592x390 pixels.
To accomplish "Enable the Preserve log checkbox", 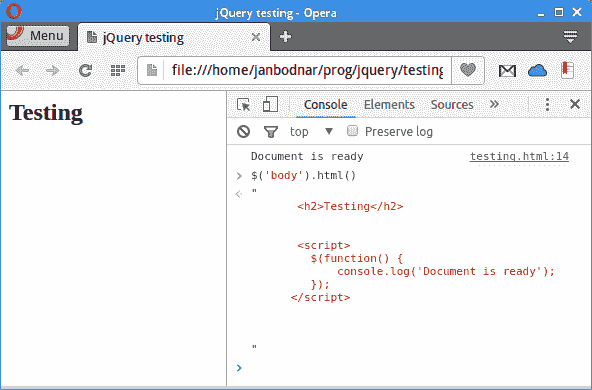I will [x=352, y=131].
